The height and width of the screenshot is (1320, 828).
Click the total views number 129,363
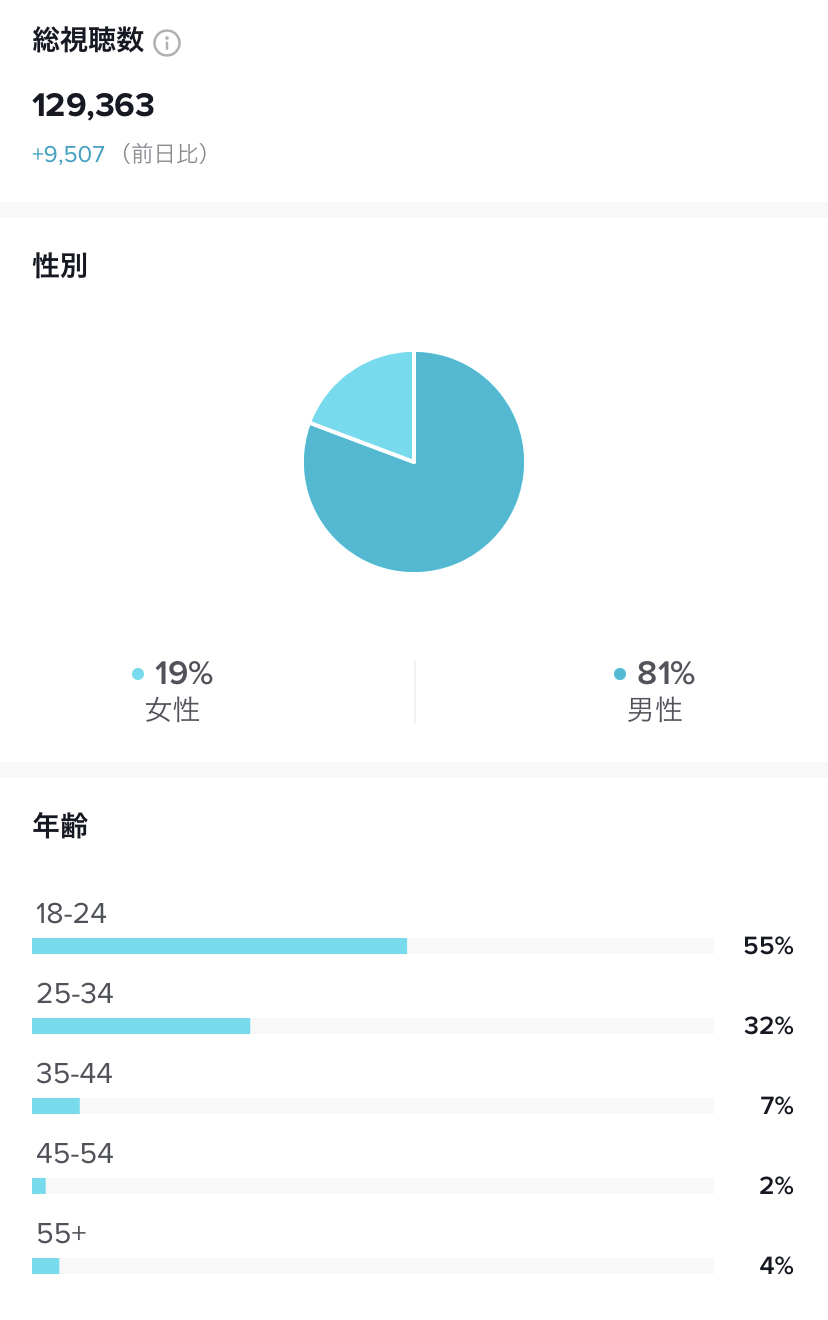tap(93, 105)
